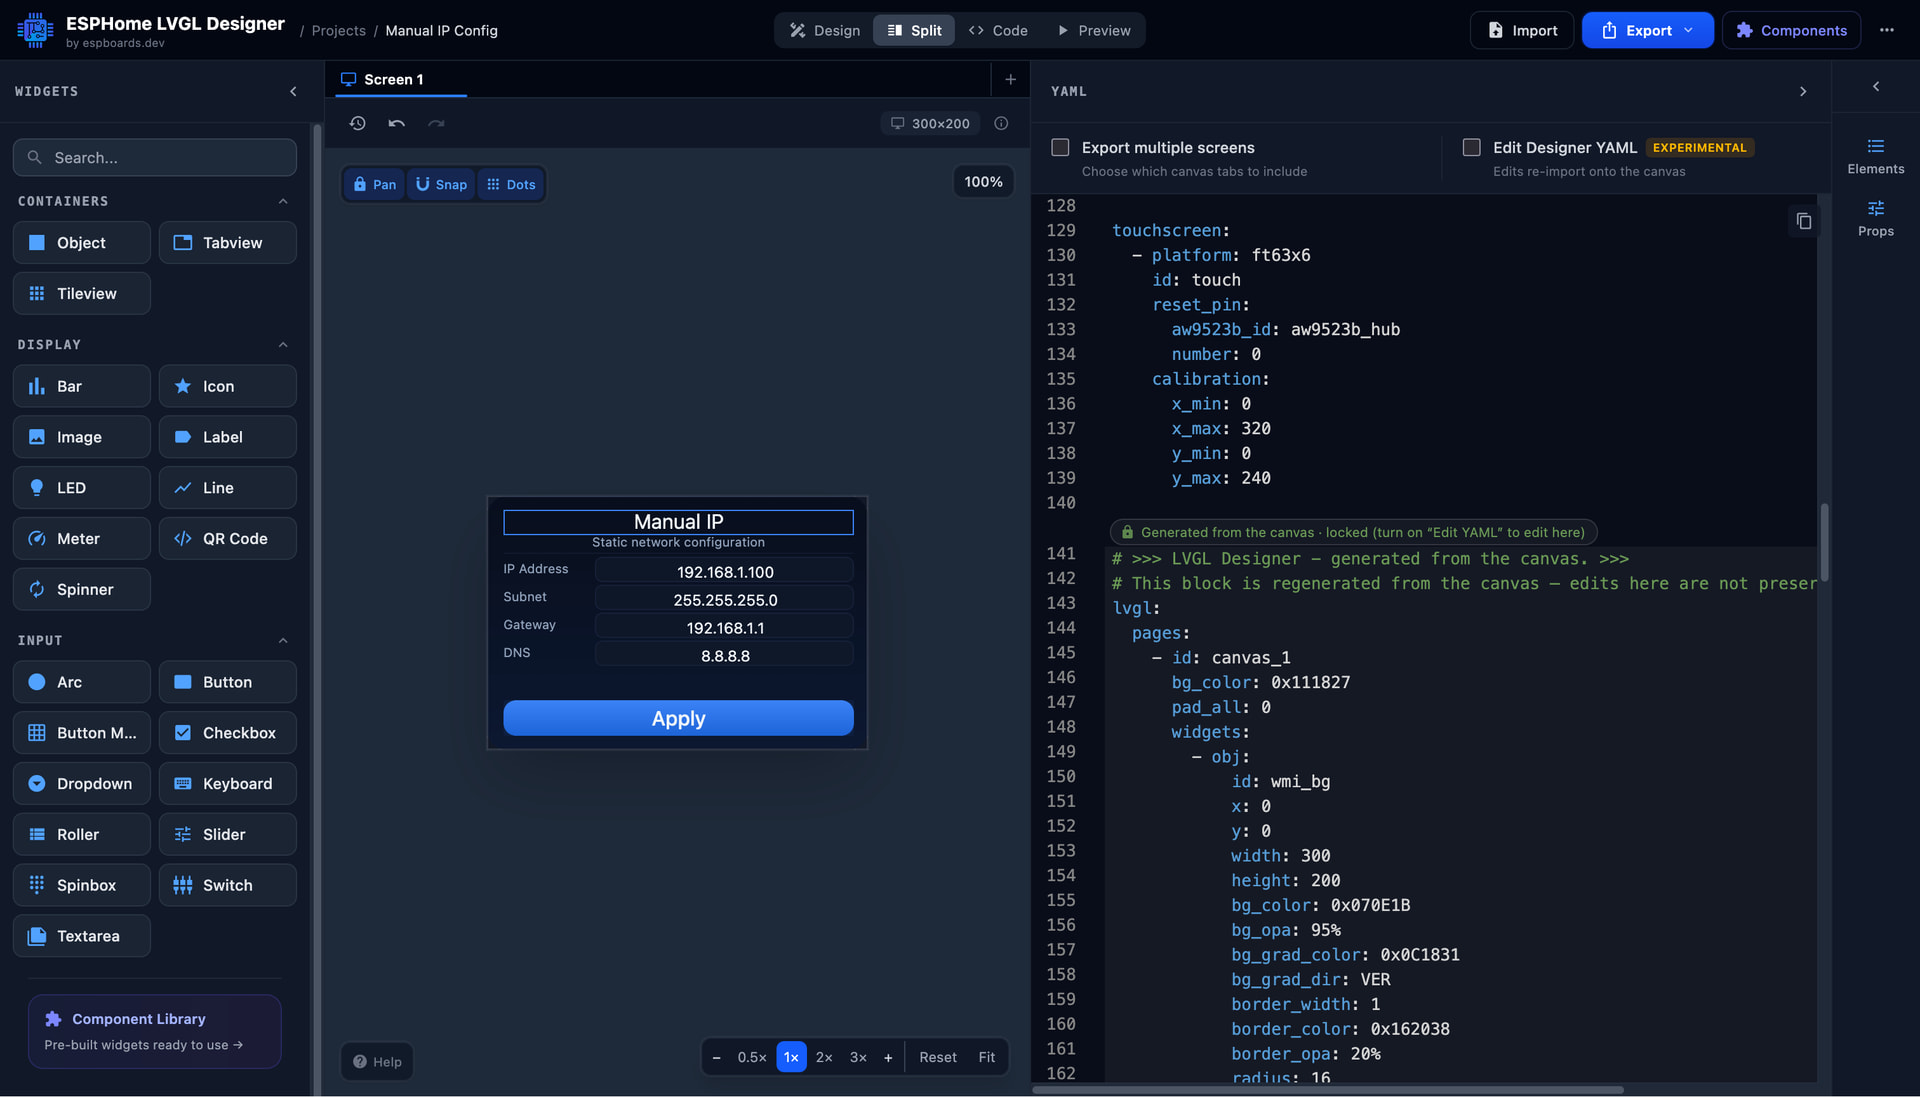Add the Tileview widget
The width and height of the screenshot is (1920, 1097).
pyautogui.click(x=82, y=294)
